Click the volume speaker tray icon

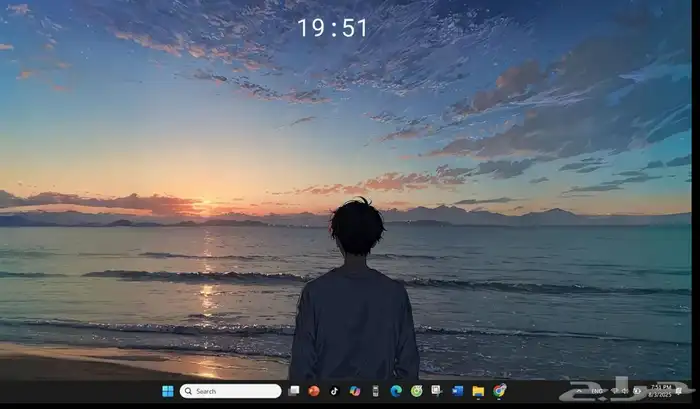tap(625, 391)
